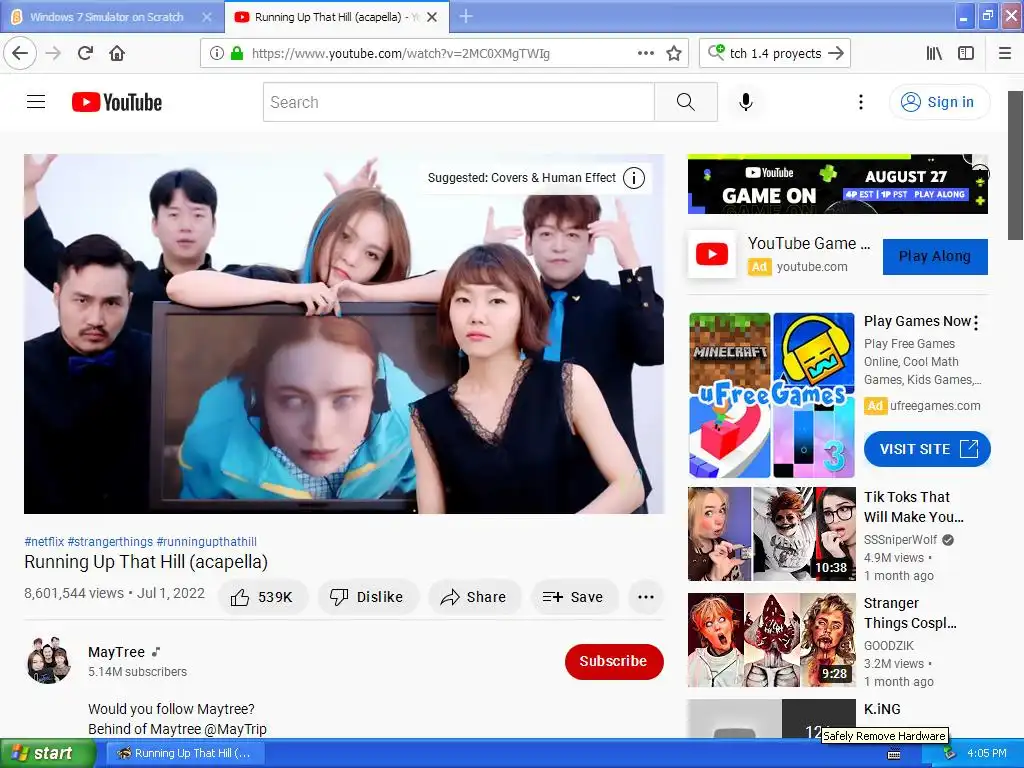The width and height of the screenshot is (1024, 768).
Task: Click the page vertical scrollbar thumb
Action: click(x=1016, y=165)
